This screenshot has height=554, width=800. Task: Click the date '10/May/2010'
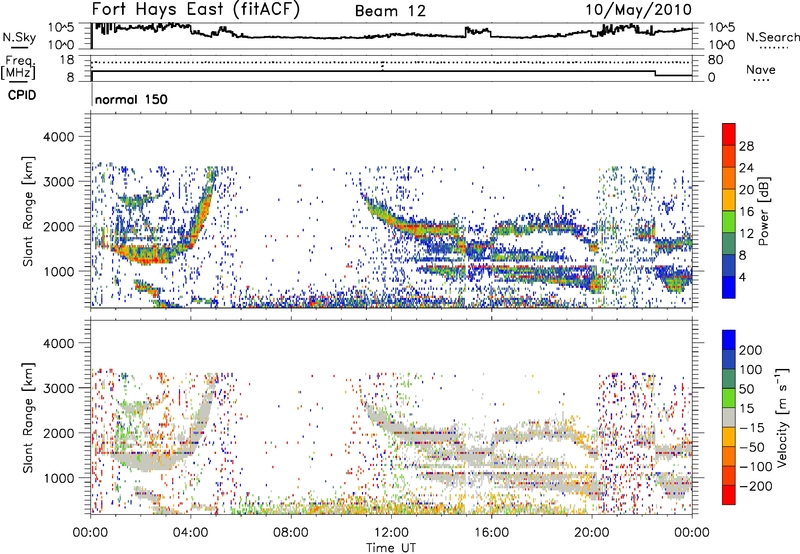click(x=638, y=10)
